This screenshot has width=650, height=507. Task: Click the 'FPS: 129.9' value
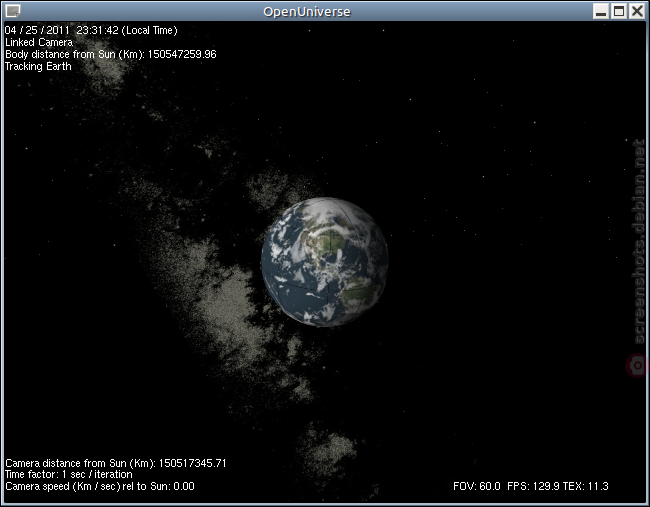(x=533, y=486)
